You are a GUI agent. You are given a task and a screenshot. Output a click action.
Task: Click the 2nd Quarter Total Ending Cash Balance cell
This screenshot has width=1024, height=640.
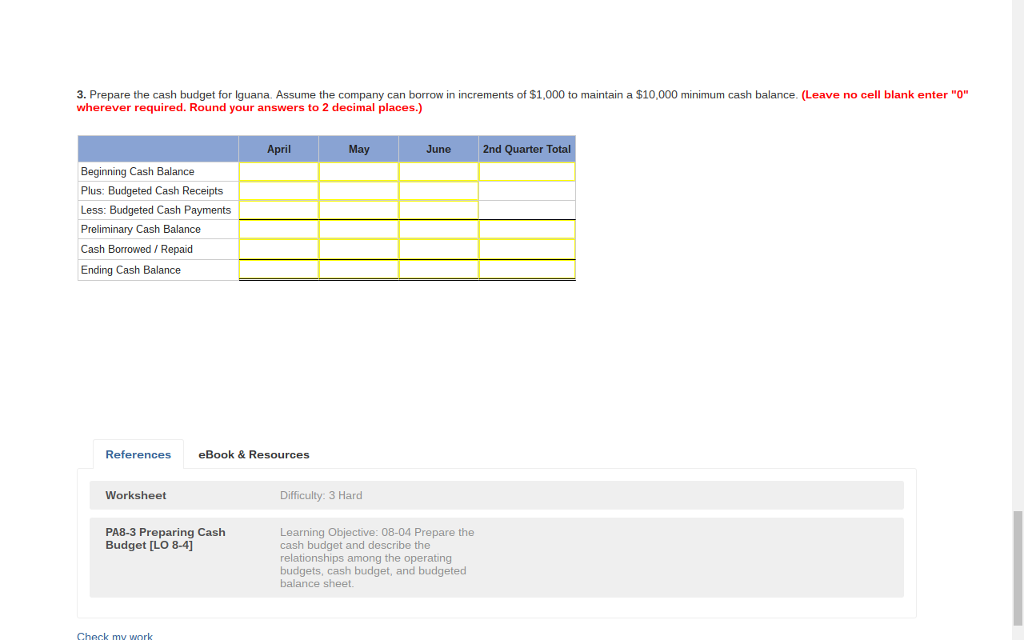click(x=527, y=269)
